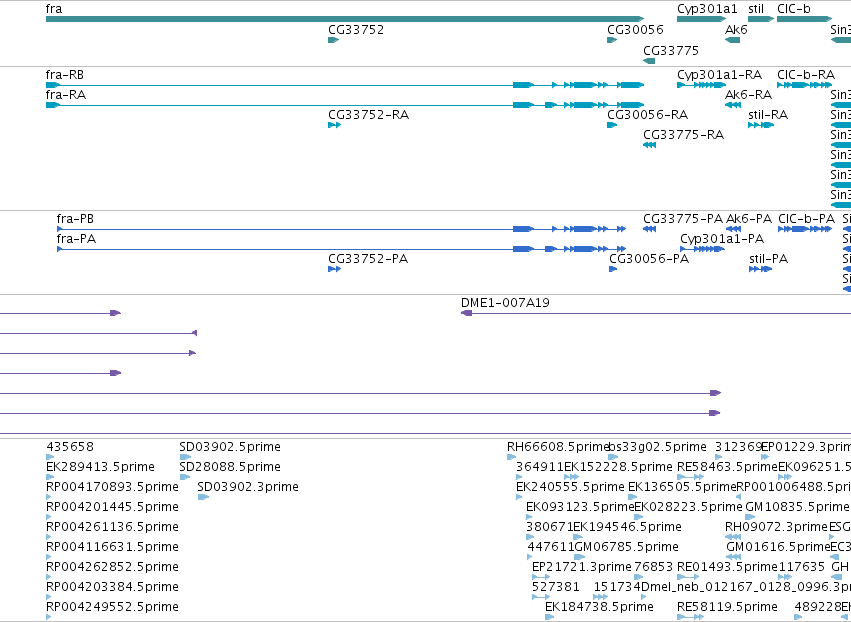Select EST RH09072.3prime

[733, 537]
